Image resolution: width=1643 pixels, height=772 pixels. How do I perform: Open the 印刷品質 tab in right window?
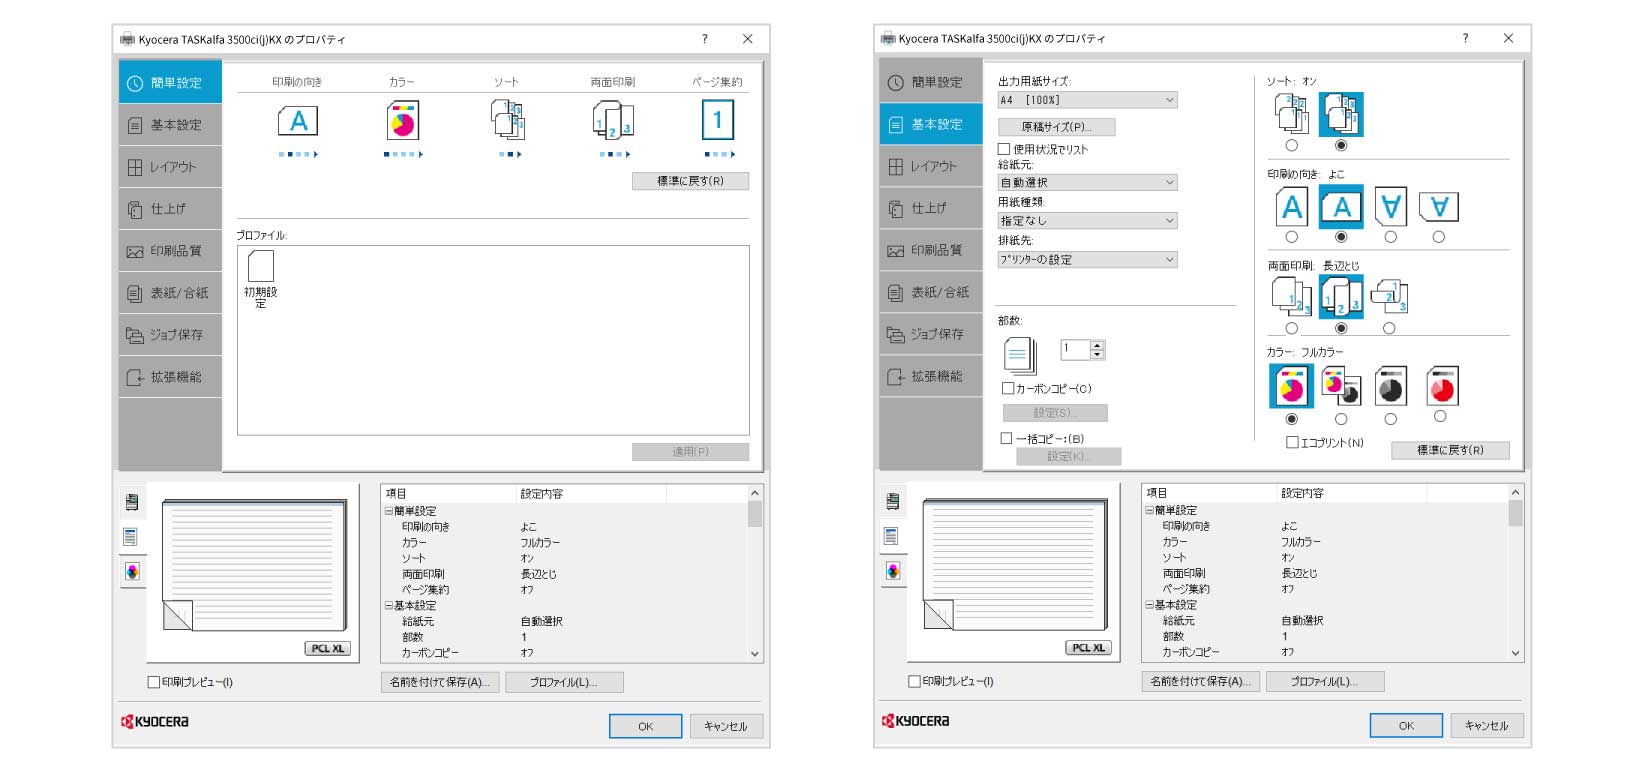click(931, 250)
